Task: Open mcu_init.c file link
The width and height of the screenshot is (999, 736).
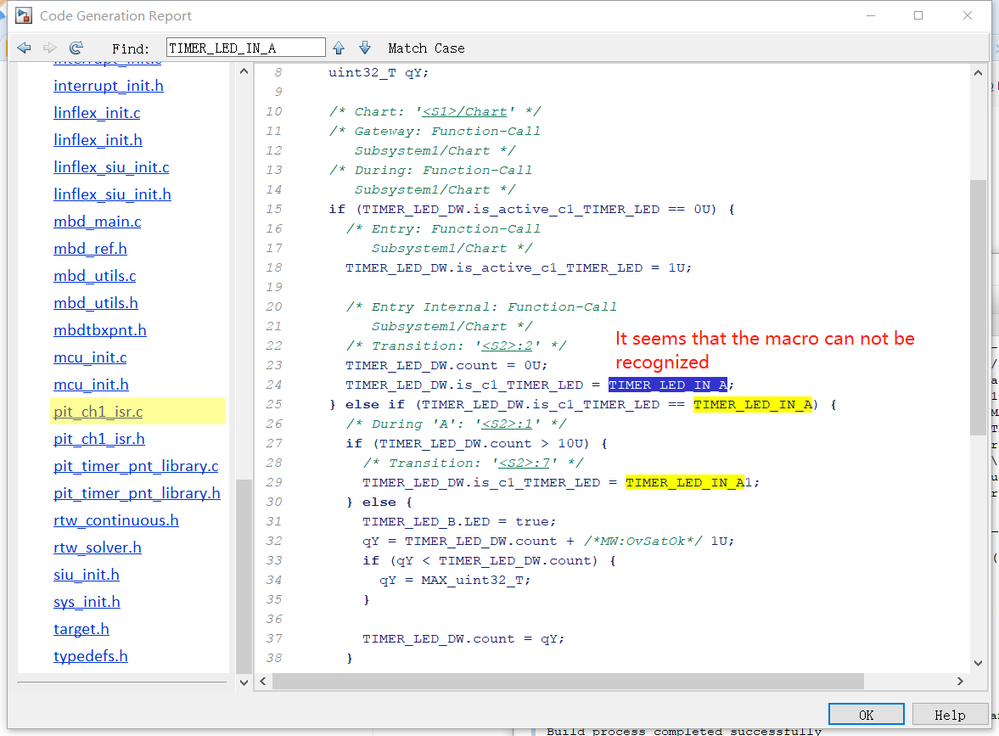Action: point(90,357)
